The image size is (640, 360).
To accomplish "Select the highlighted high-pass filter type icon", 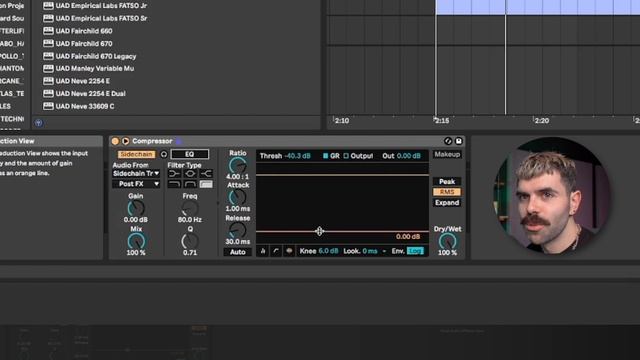I will (x=206, y=184).
